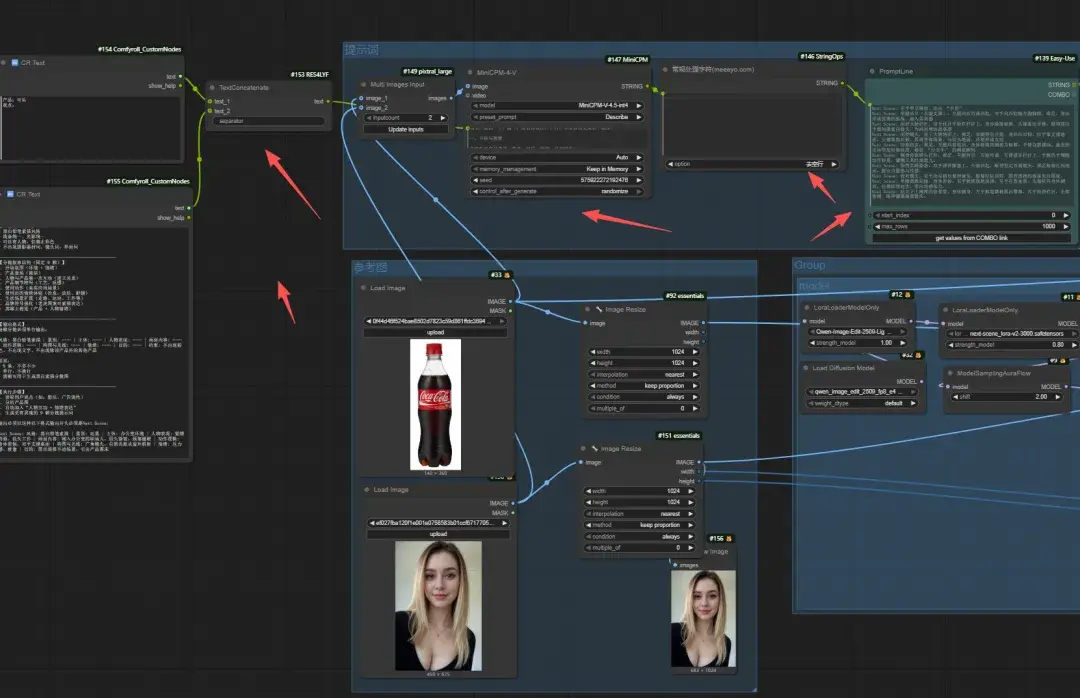Increase the seed value in MiniCPM-4-V
The height and width of the screenshot is (698, 1080).
point(638,180)
